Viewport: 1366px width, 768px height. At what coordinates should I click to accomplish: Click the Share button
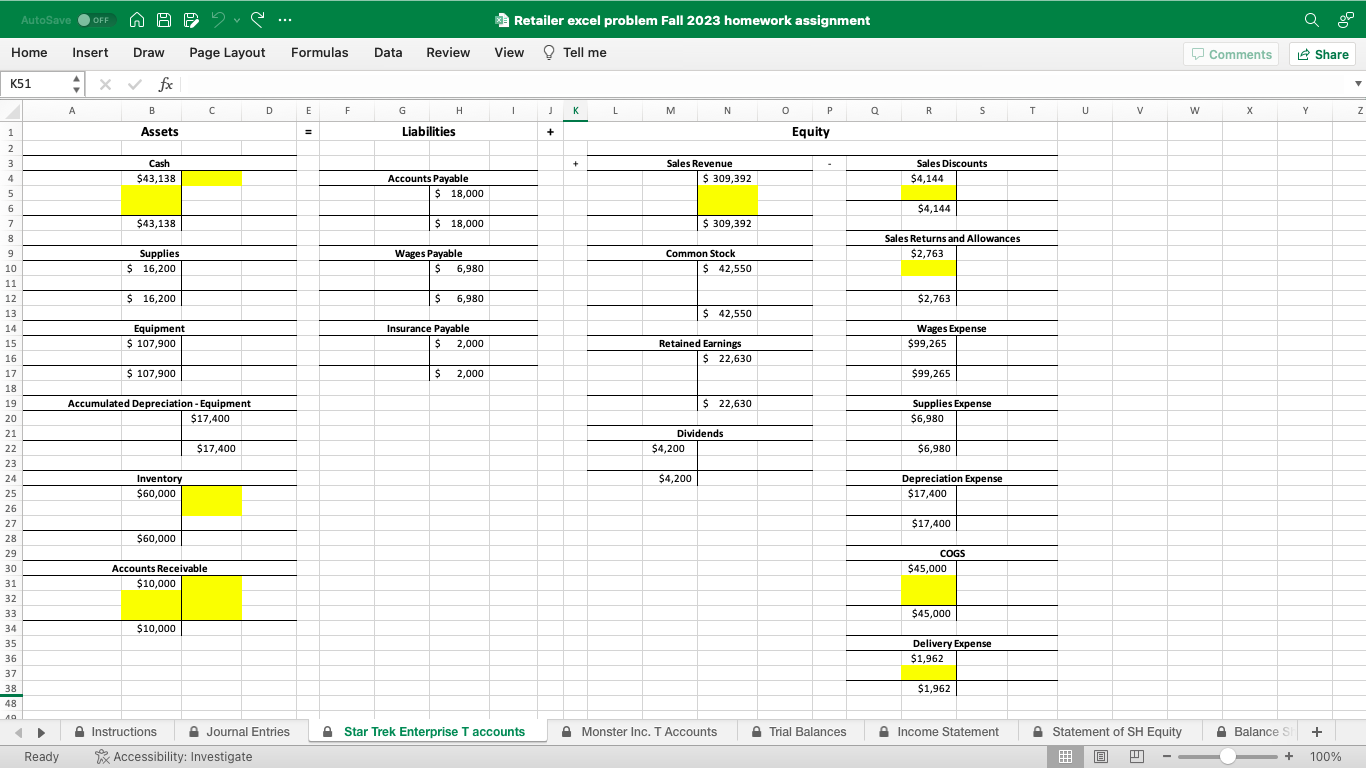point(1322,53)
